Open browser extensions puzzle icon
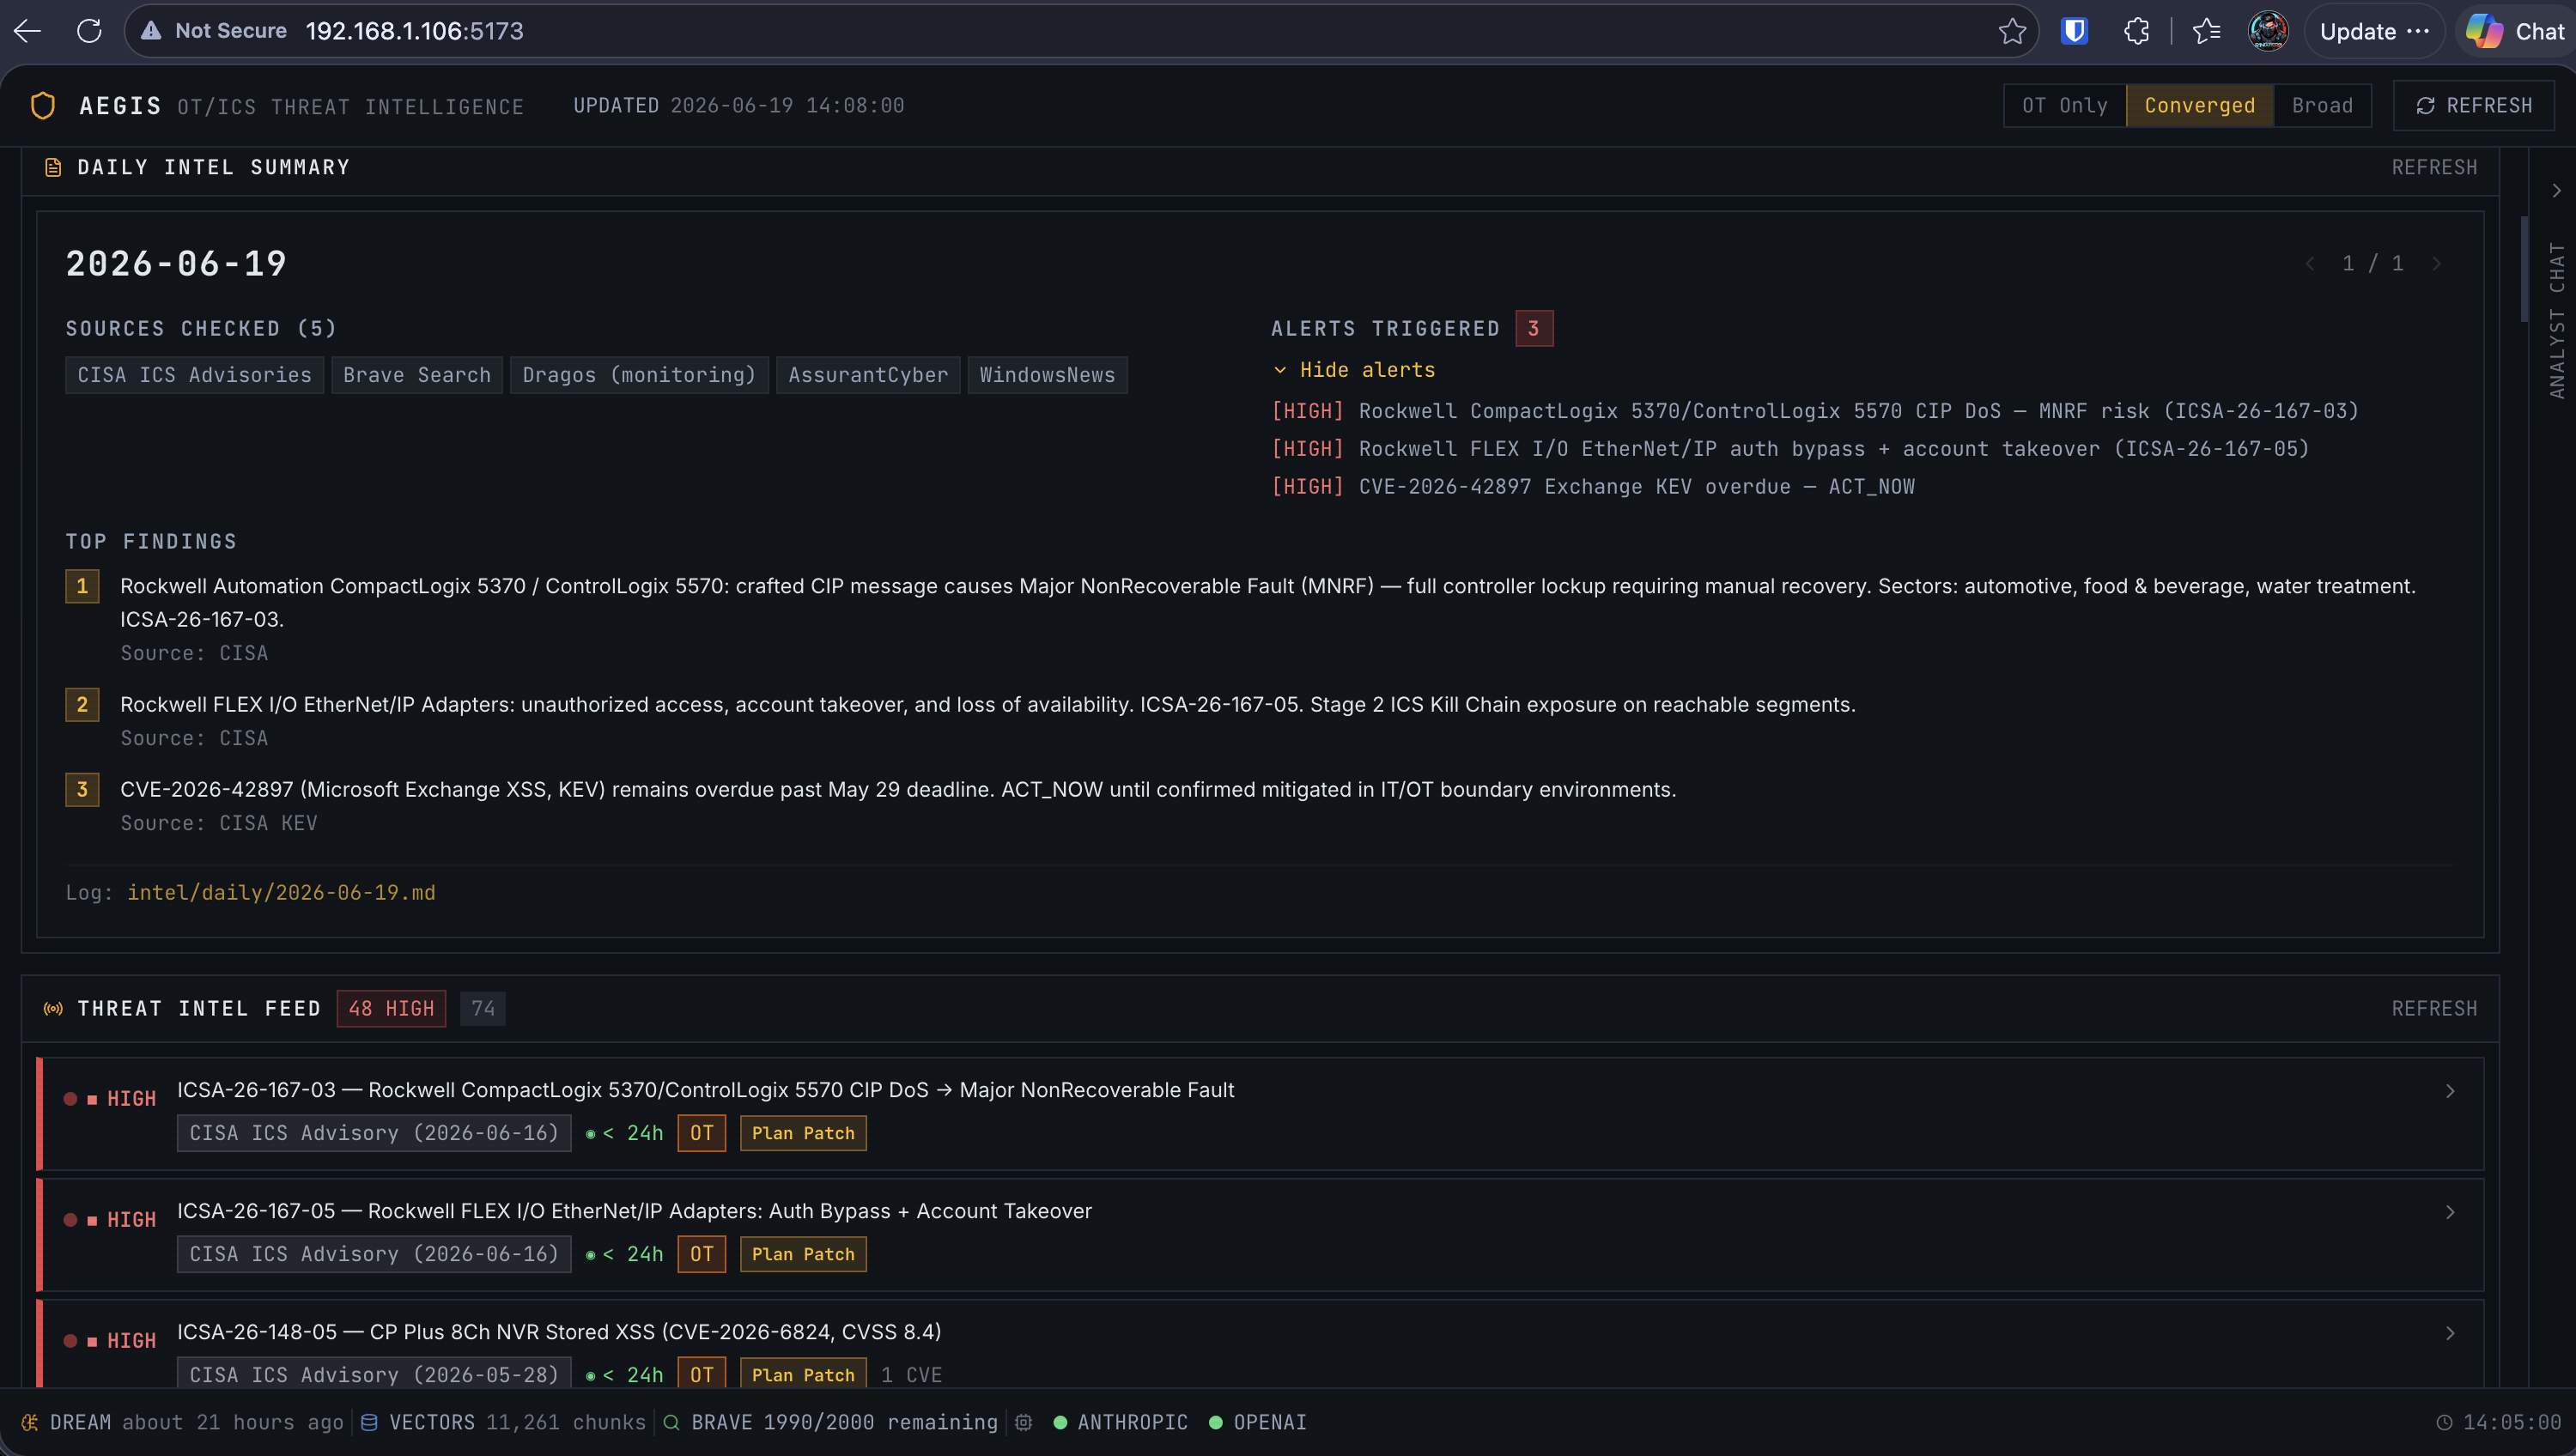This screenshot has width=2576, height=1456. [x=2136, y=31]
